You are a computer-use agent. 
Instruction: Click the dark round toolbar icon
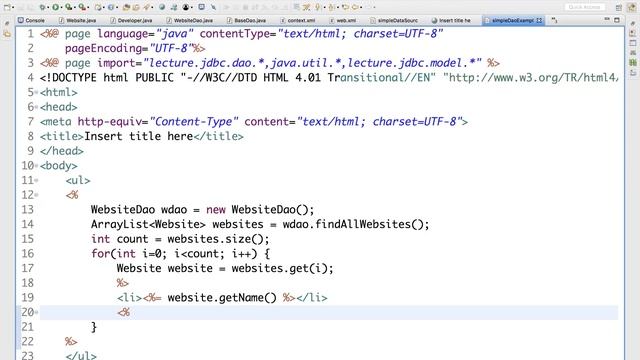click(186, 7)
